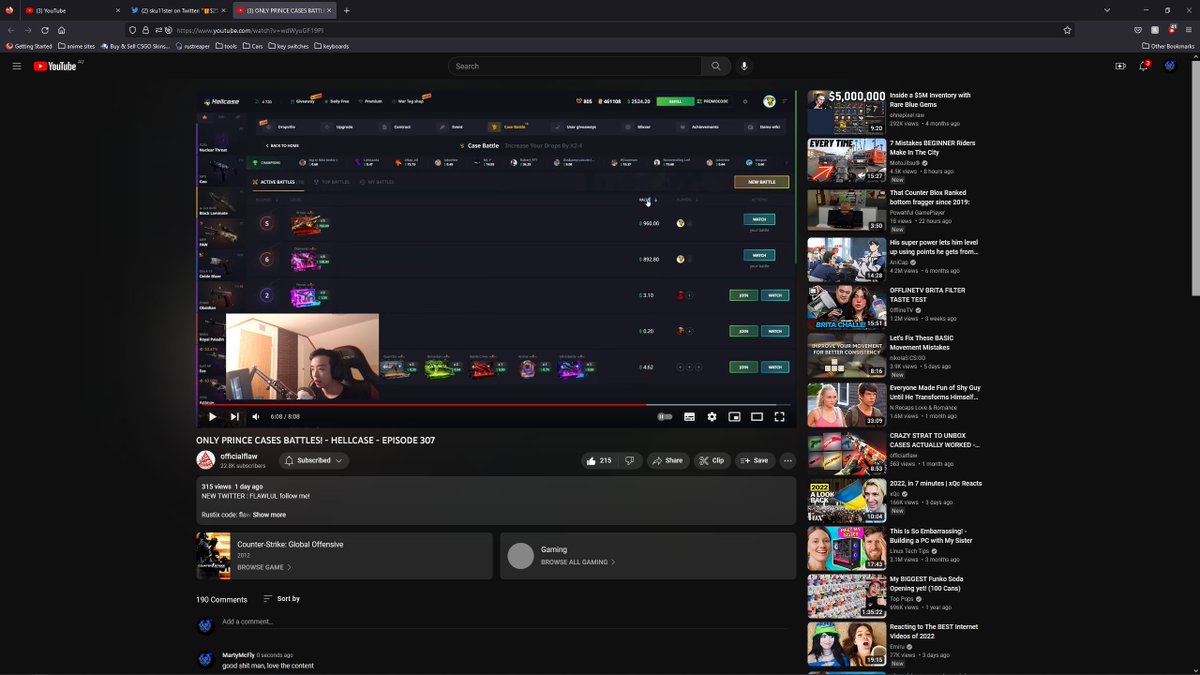1200x675 pixels.
Task: Select the ONLY PRINCE CASES BATTLES tab
Action: point(283,10)
